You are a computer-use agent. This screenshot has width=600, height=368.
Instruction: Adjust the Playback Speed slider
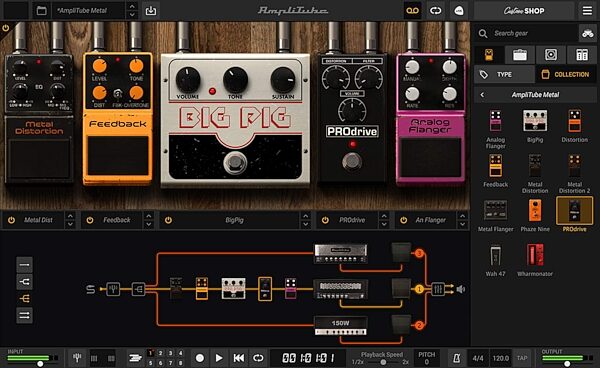(383, 362)
